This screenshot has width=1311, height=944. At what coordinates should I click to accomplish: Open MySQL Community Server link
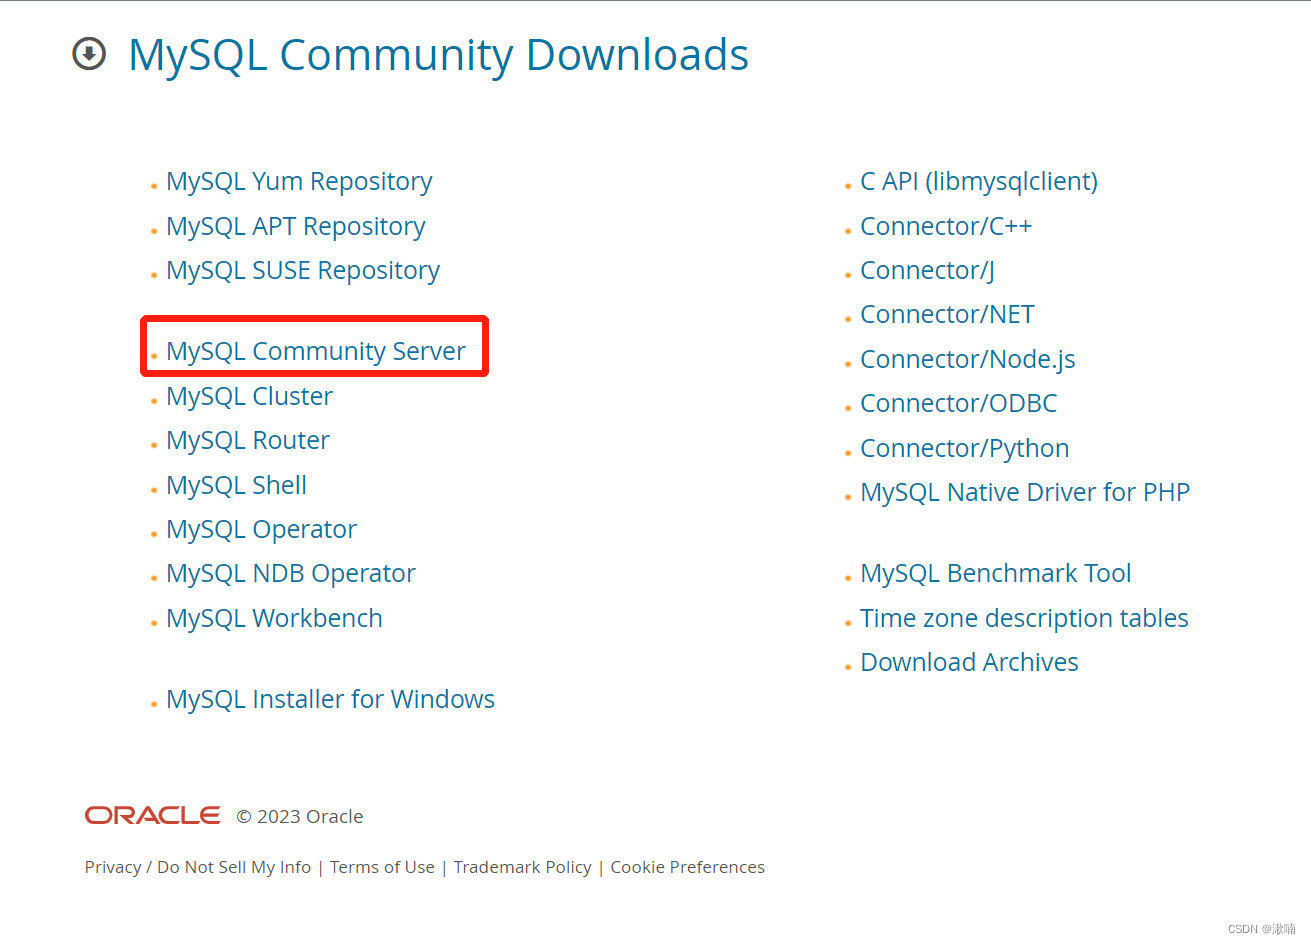(x=316, y=352)
